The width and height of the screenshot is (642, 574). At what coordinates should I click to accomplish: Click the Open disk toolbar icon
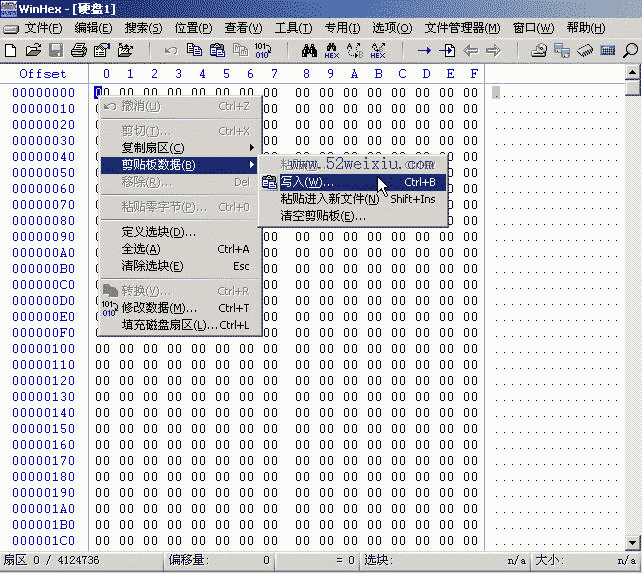pyautogui.click(x=539, y=51)
